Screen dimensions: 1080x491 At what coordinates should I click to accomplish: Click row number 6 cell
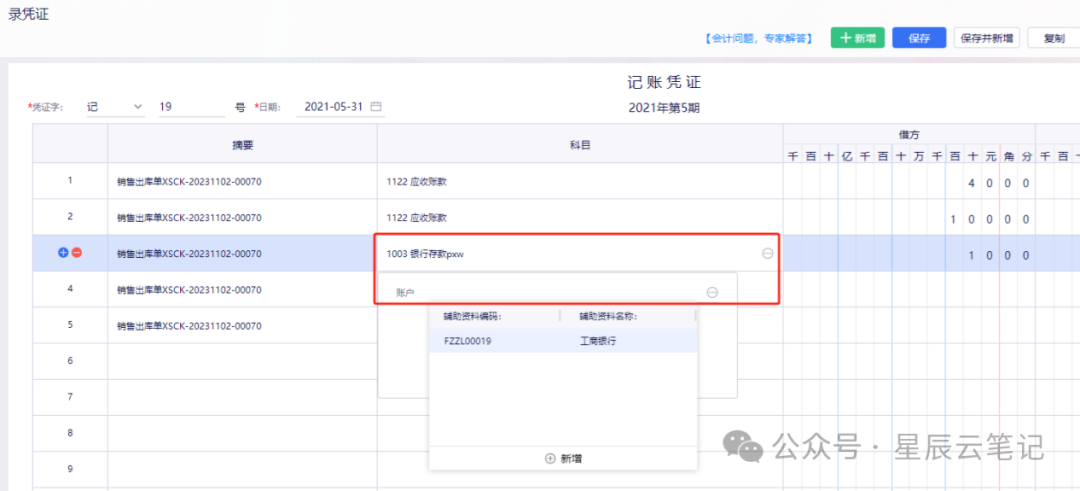[x=70, y=361]
